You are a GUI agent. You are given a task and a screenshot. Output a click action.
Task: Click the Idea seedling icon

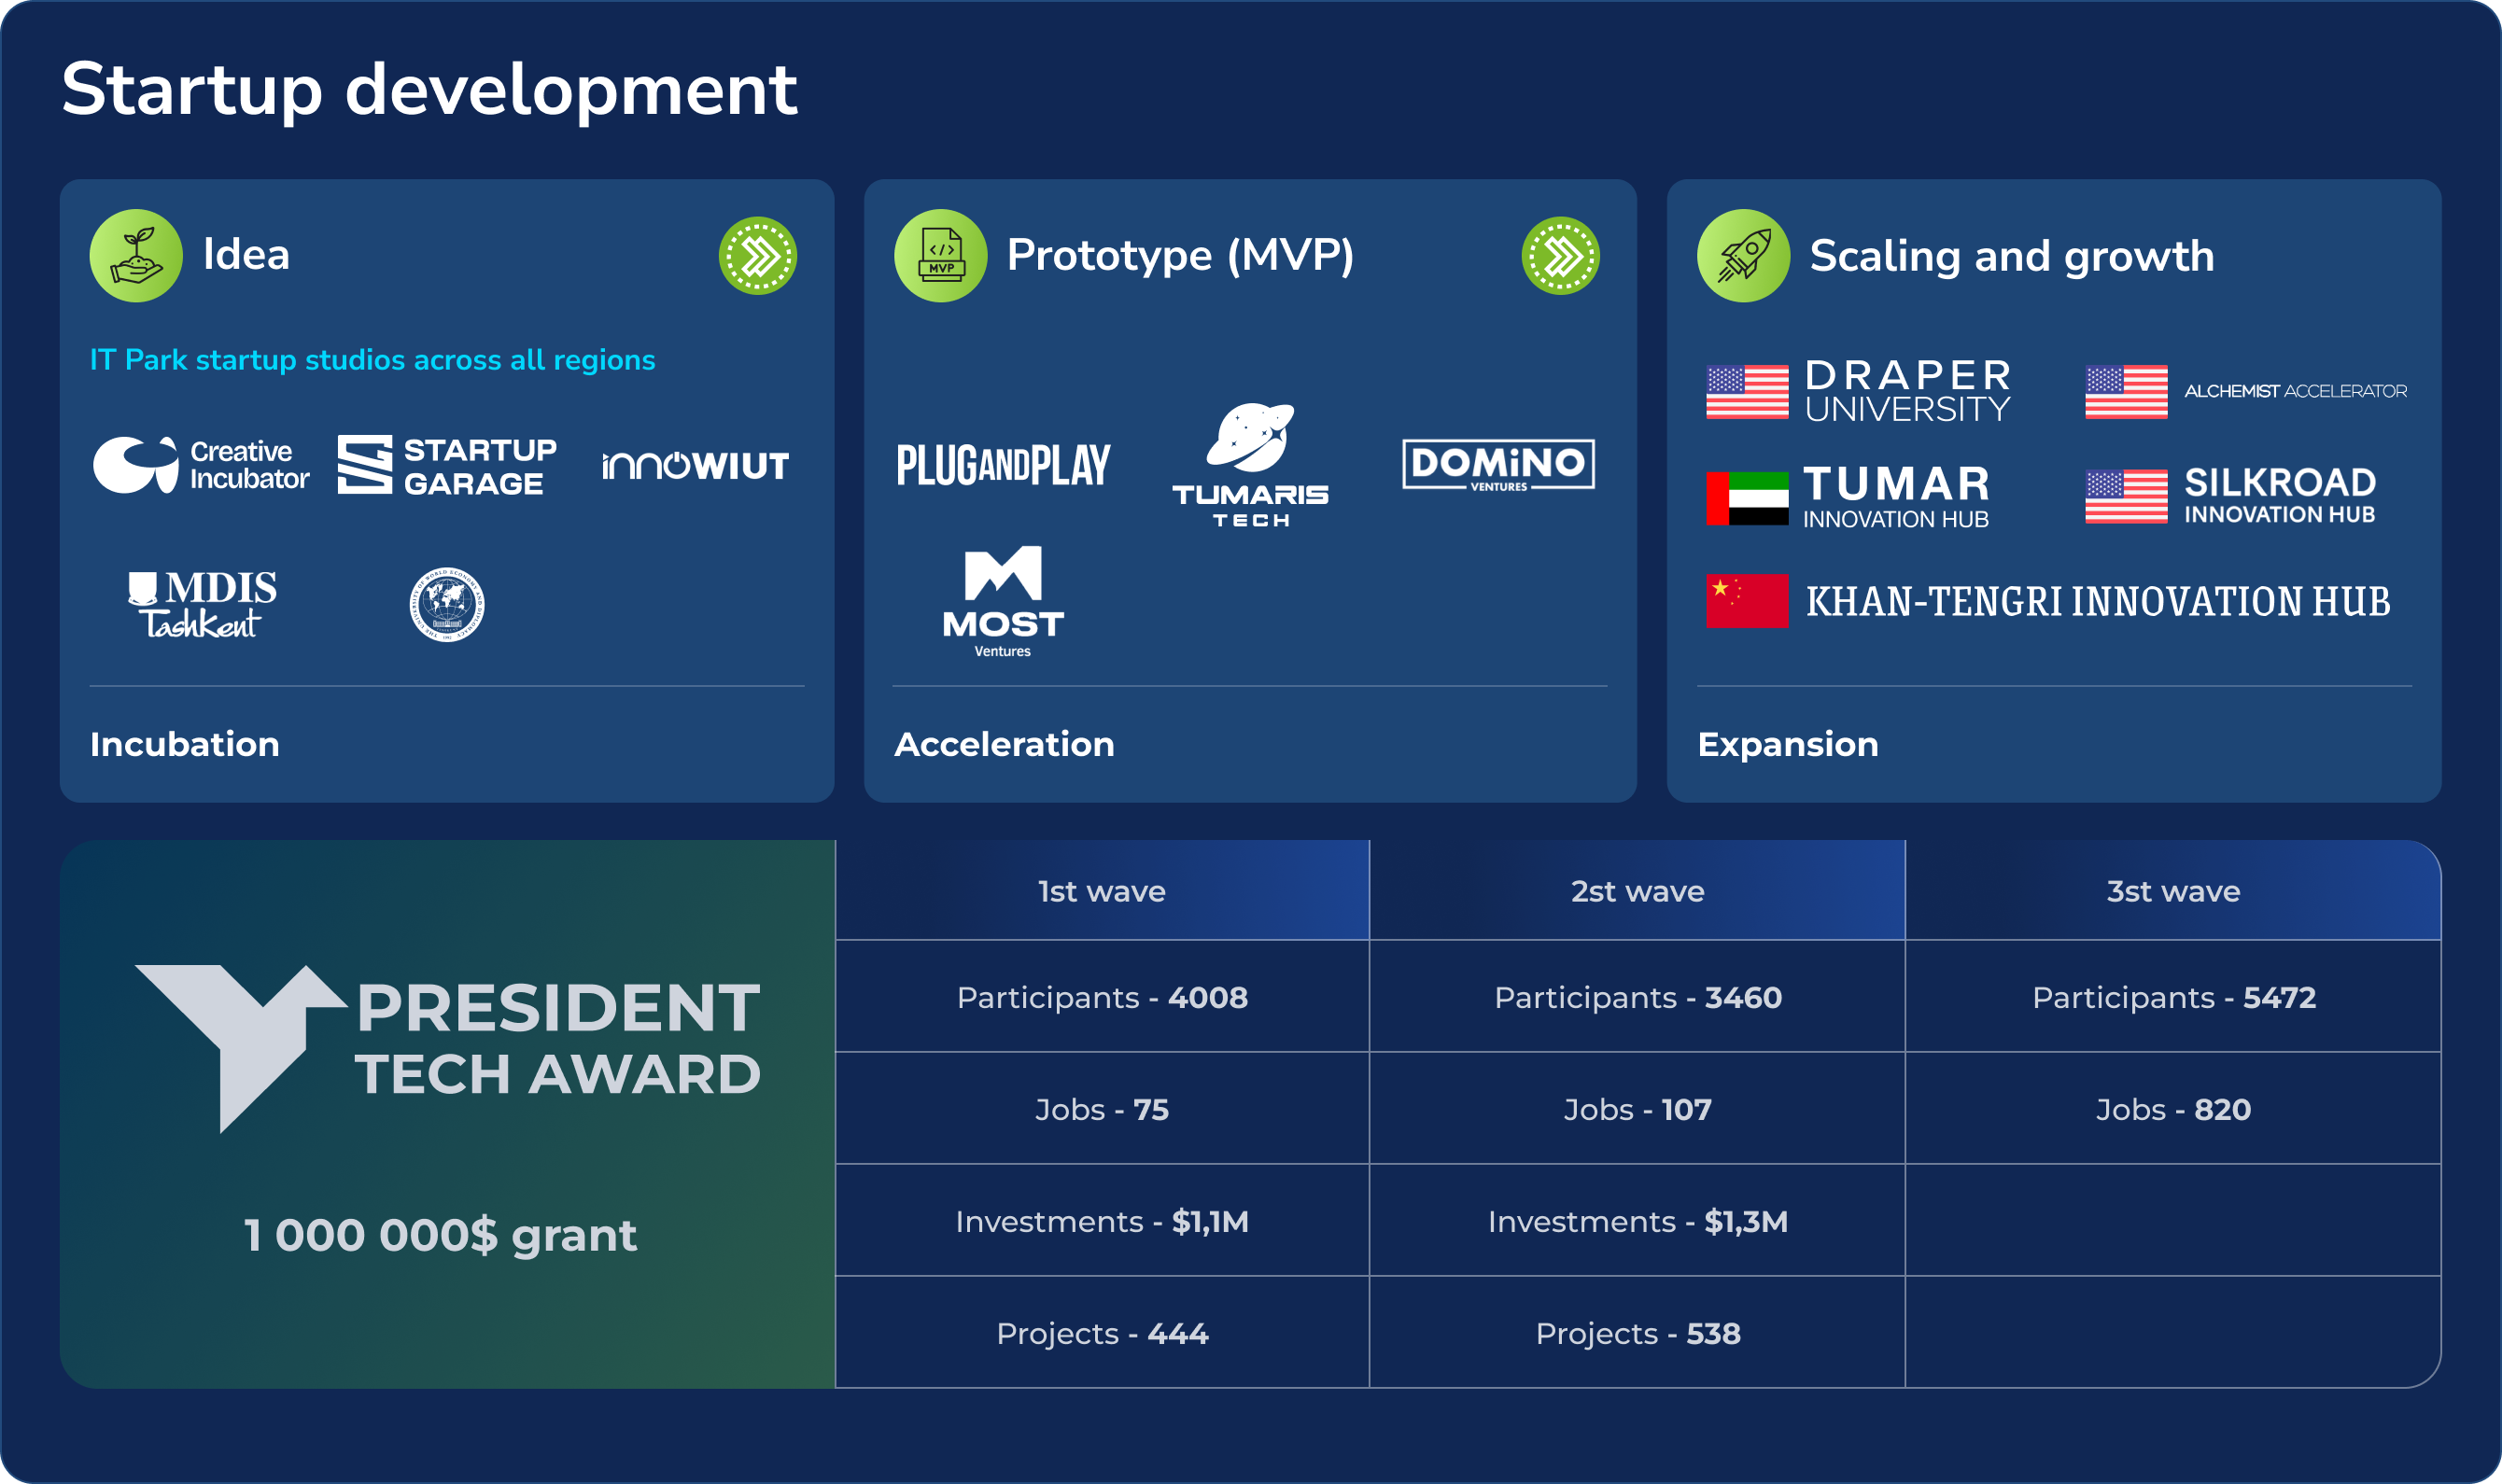click(136, 255)
